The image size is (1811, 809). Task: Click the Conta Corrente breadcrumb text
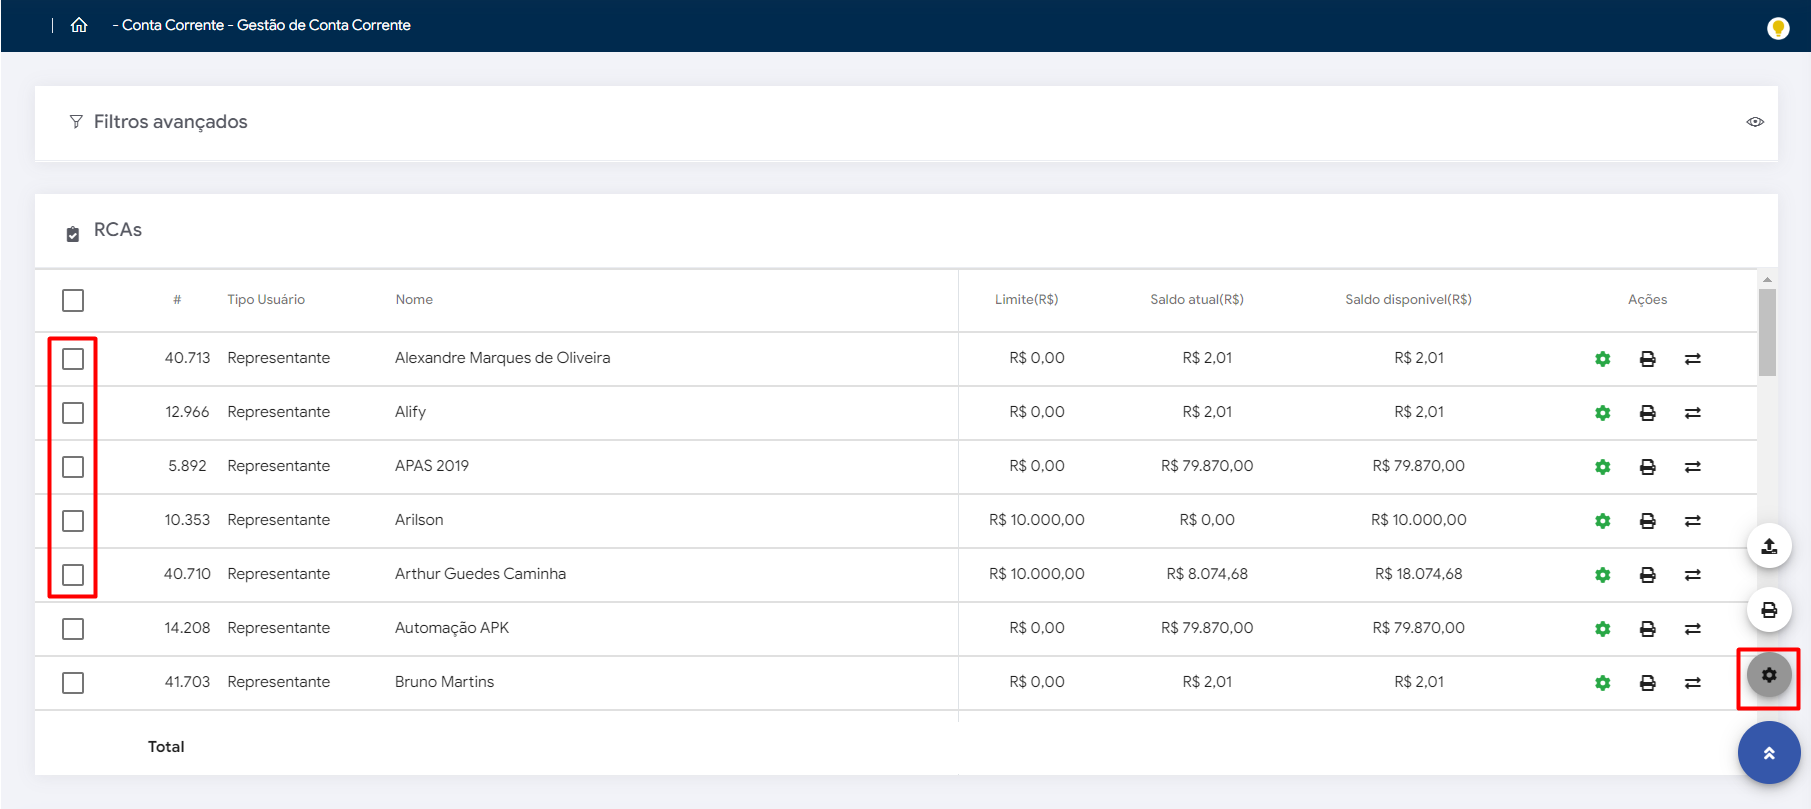pos(172,25)
